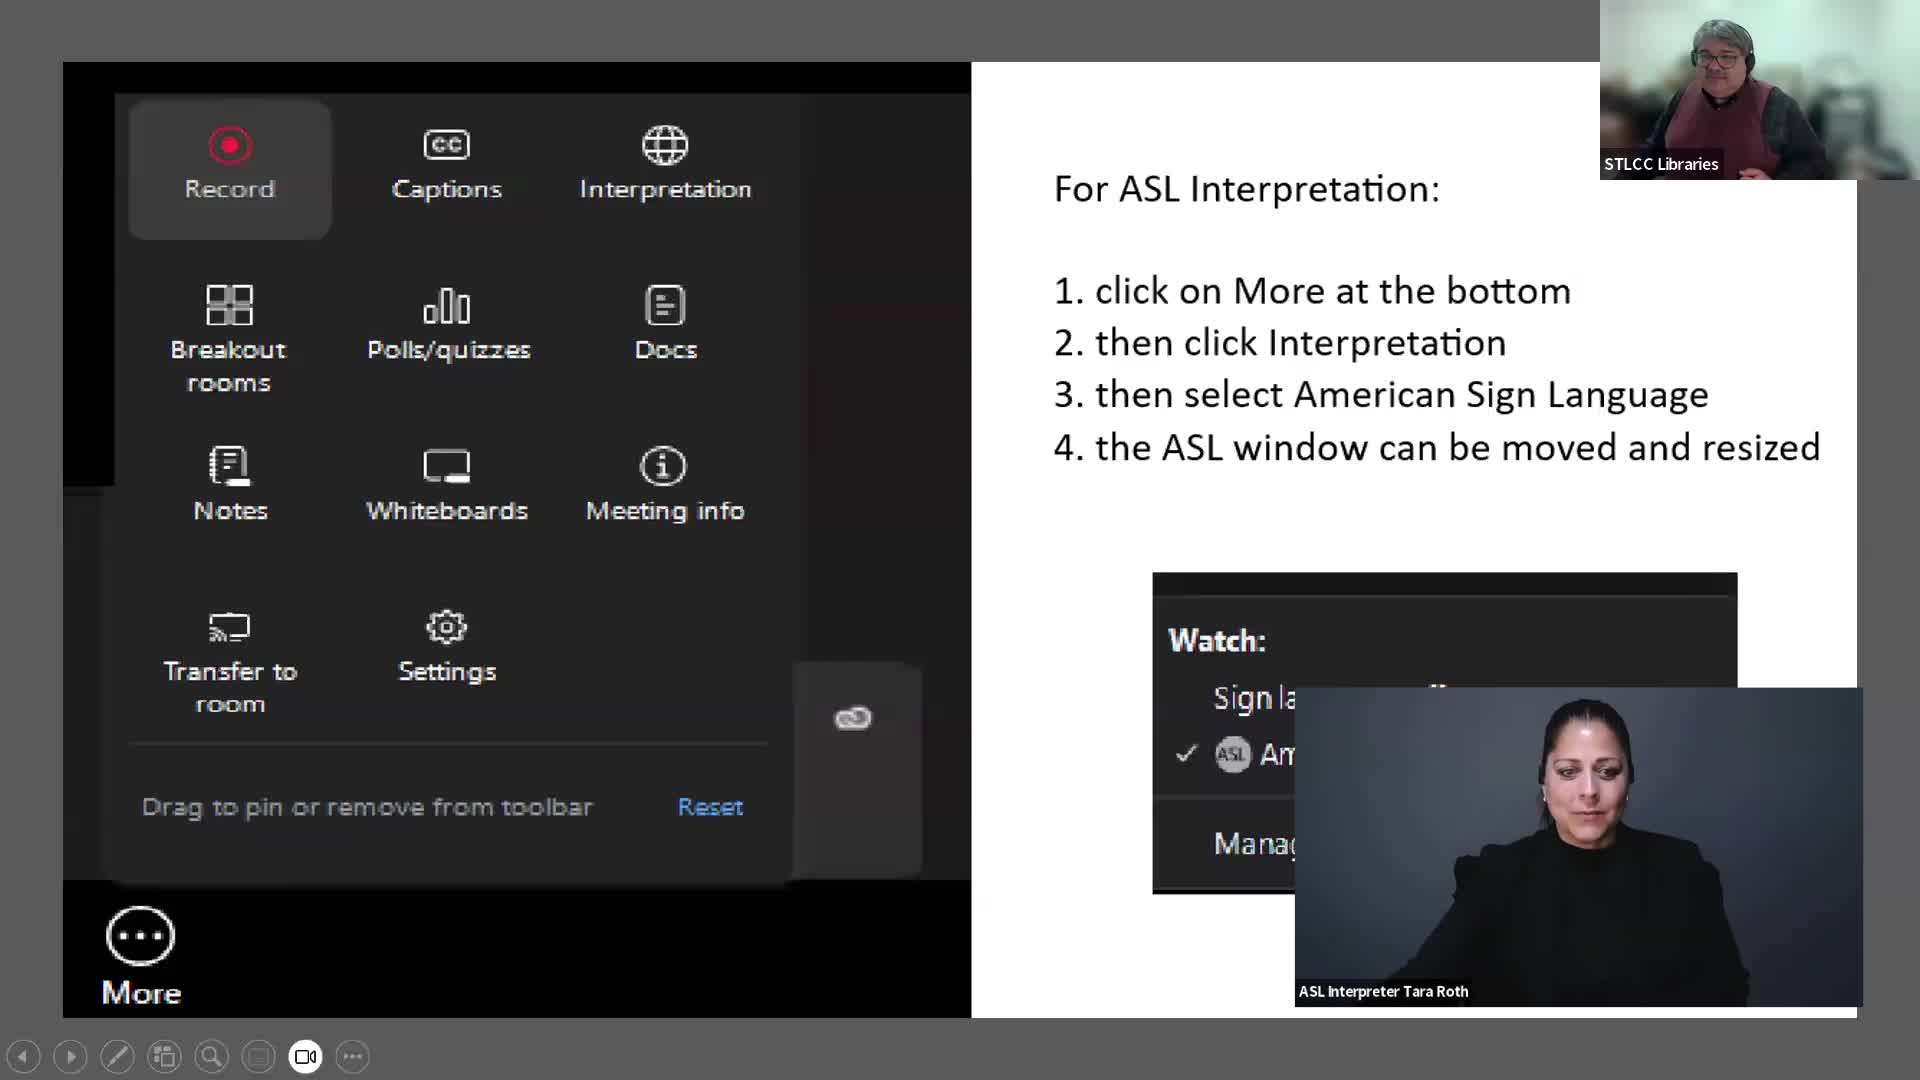Screen dimensions: 1920x1080
Task: Select the pen annotation tool
Action: [117, 1056]
